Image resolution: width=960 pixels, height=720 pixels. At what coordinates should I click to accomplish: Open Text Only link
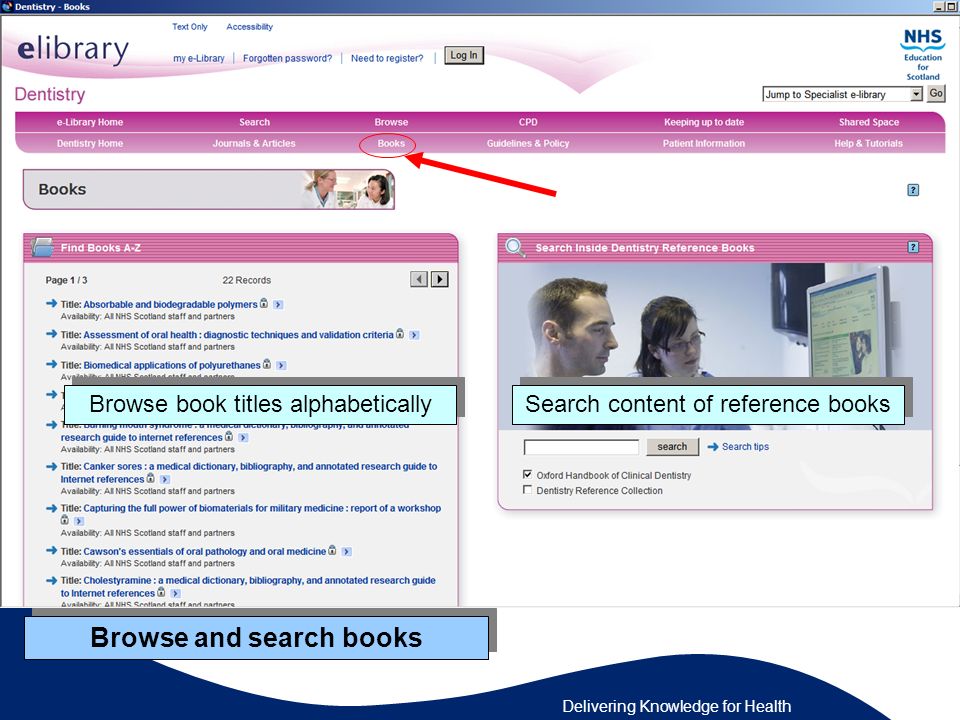(x=190, y=27)
